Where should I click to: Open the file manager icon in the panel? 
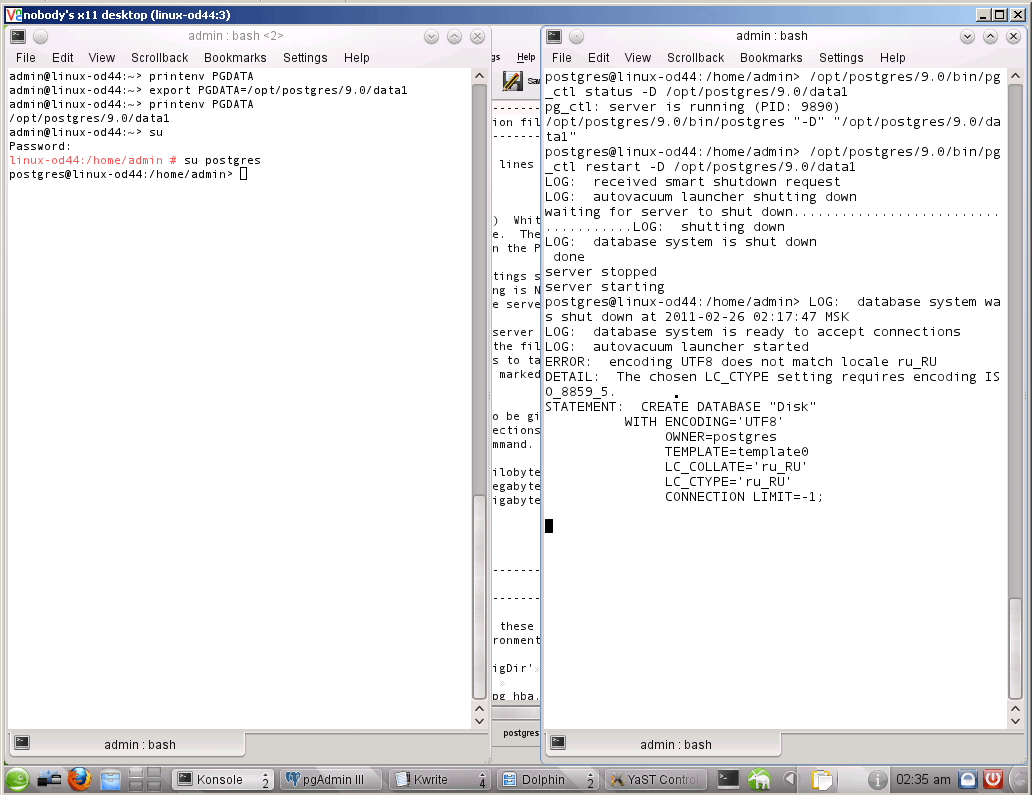click(110, 780)
